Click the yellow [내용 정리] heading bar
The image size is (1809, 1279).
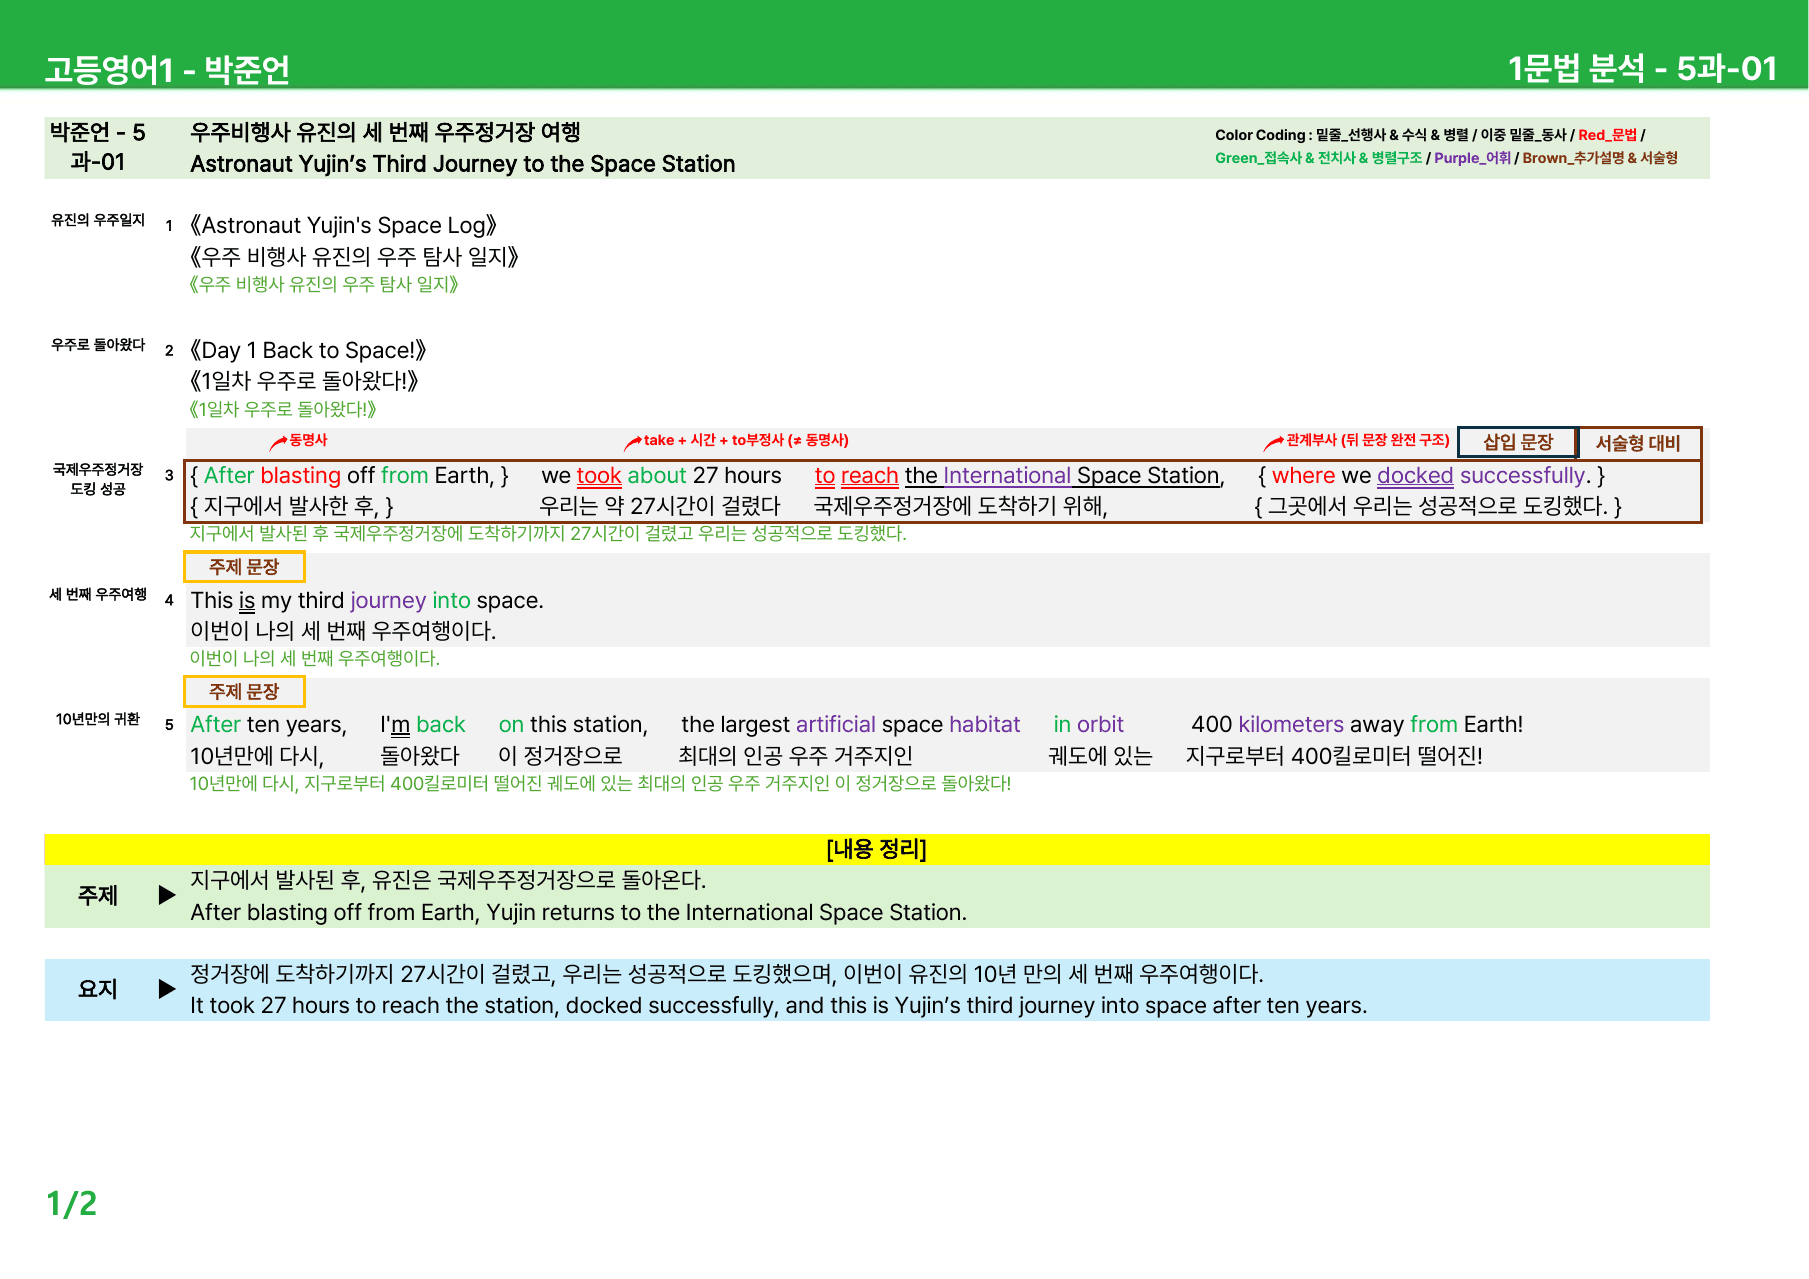877,850
